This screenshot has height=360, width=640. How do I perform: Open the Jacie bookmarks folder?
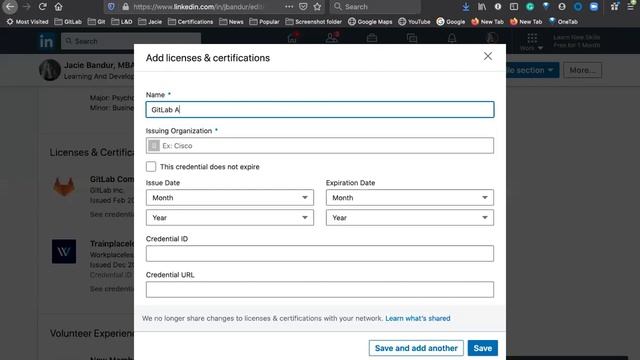(150, 22)
